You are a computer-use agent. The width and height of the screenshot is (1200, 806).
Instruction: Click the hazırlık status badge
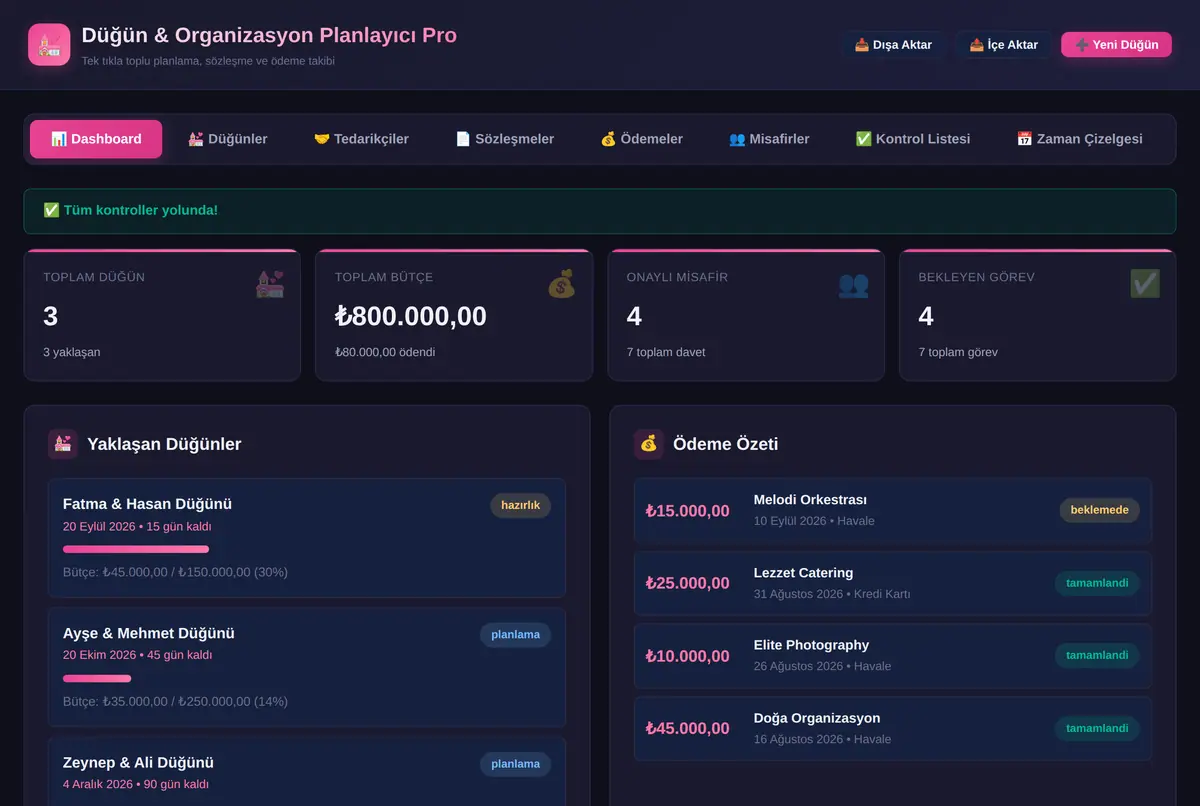520,506
